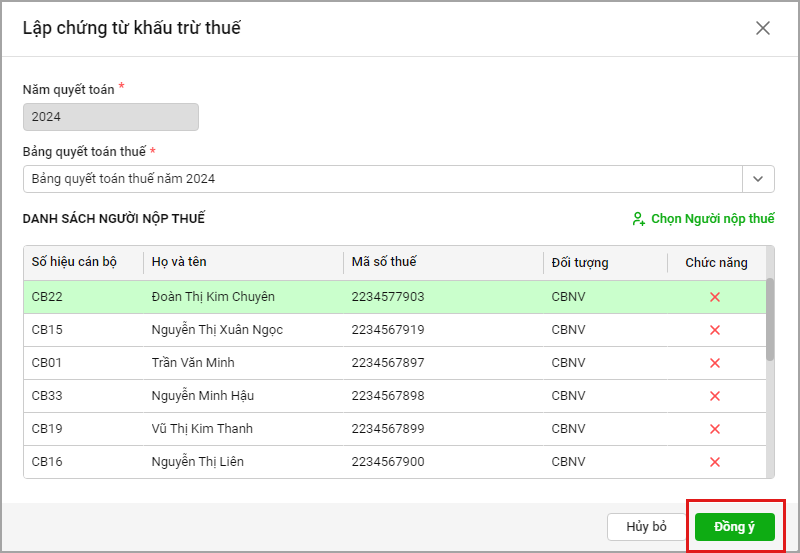
Task: Click the Đối tượng column header
Action: pos(580,262)
